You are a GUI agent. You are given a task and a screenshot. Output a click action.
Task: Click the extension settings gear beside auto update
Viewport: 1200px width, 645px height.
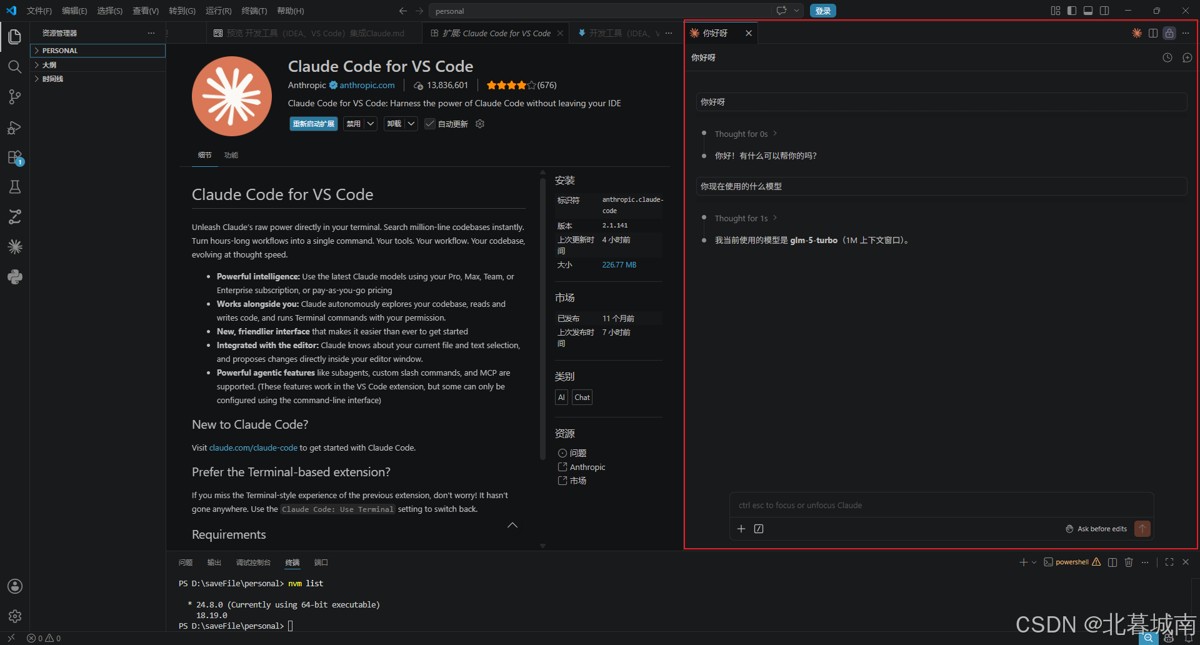tap(480, 124)
